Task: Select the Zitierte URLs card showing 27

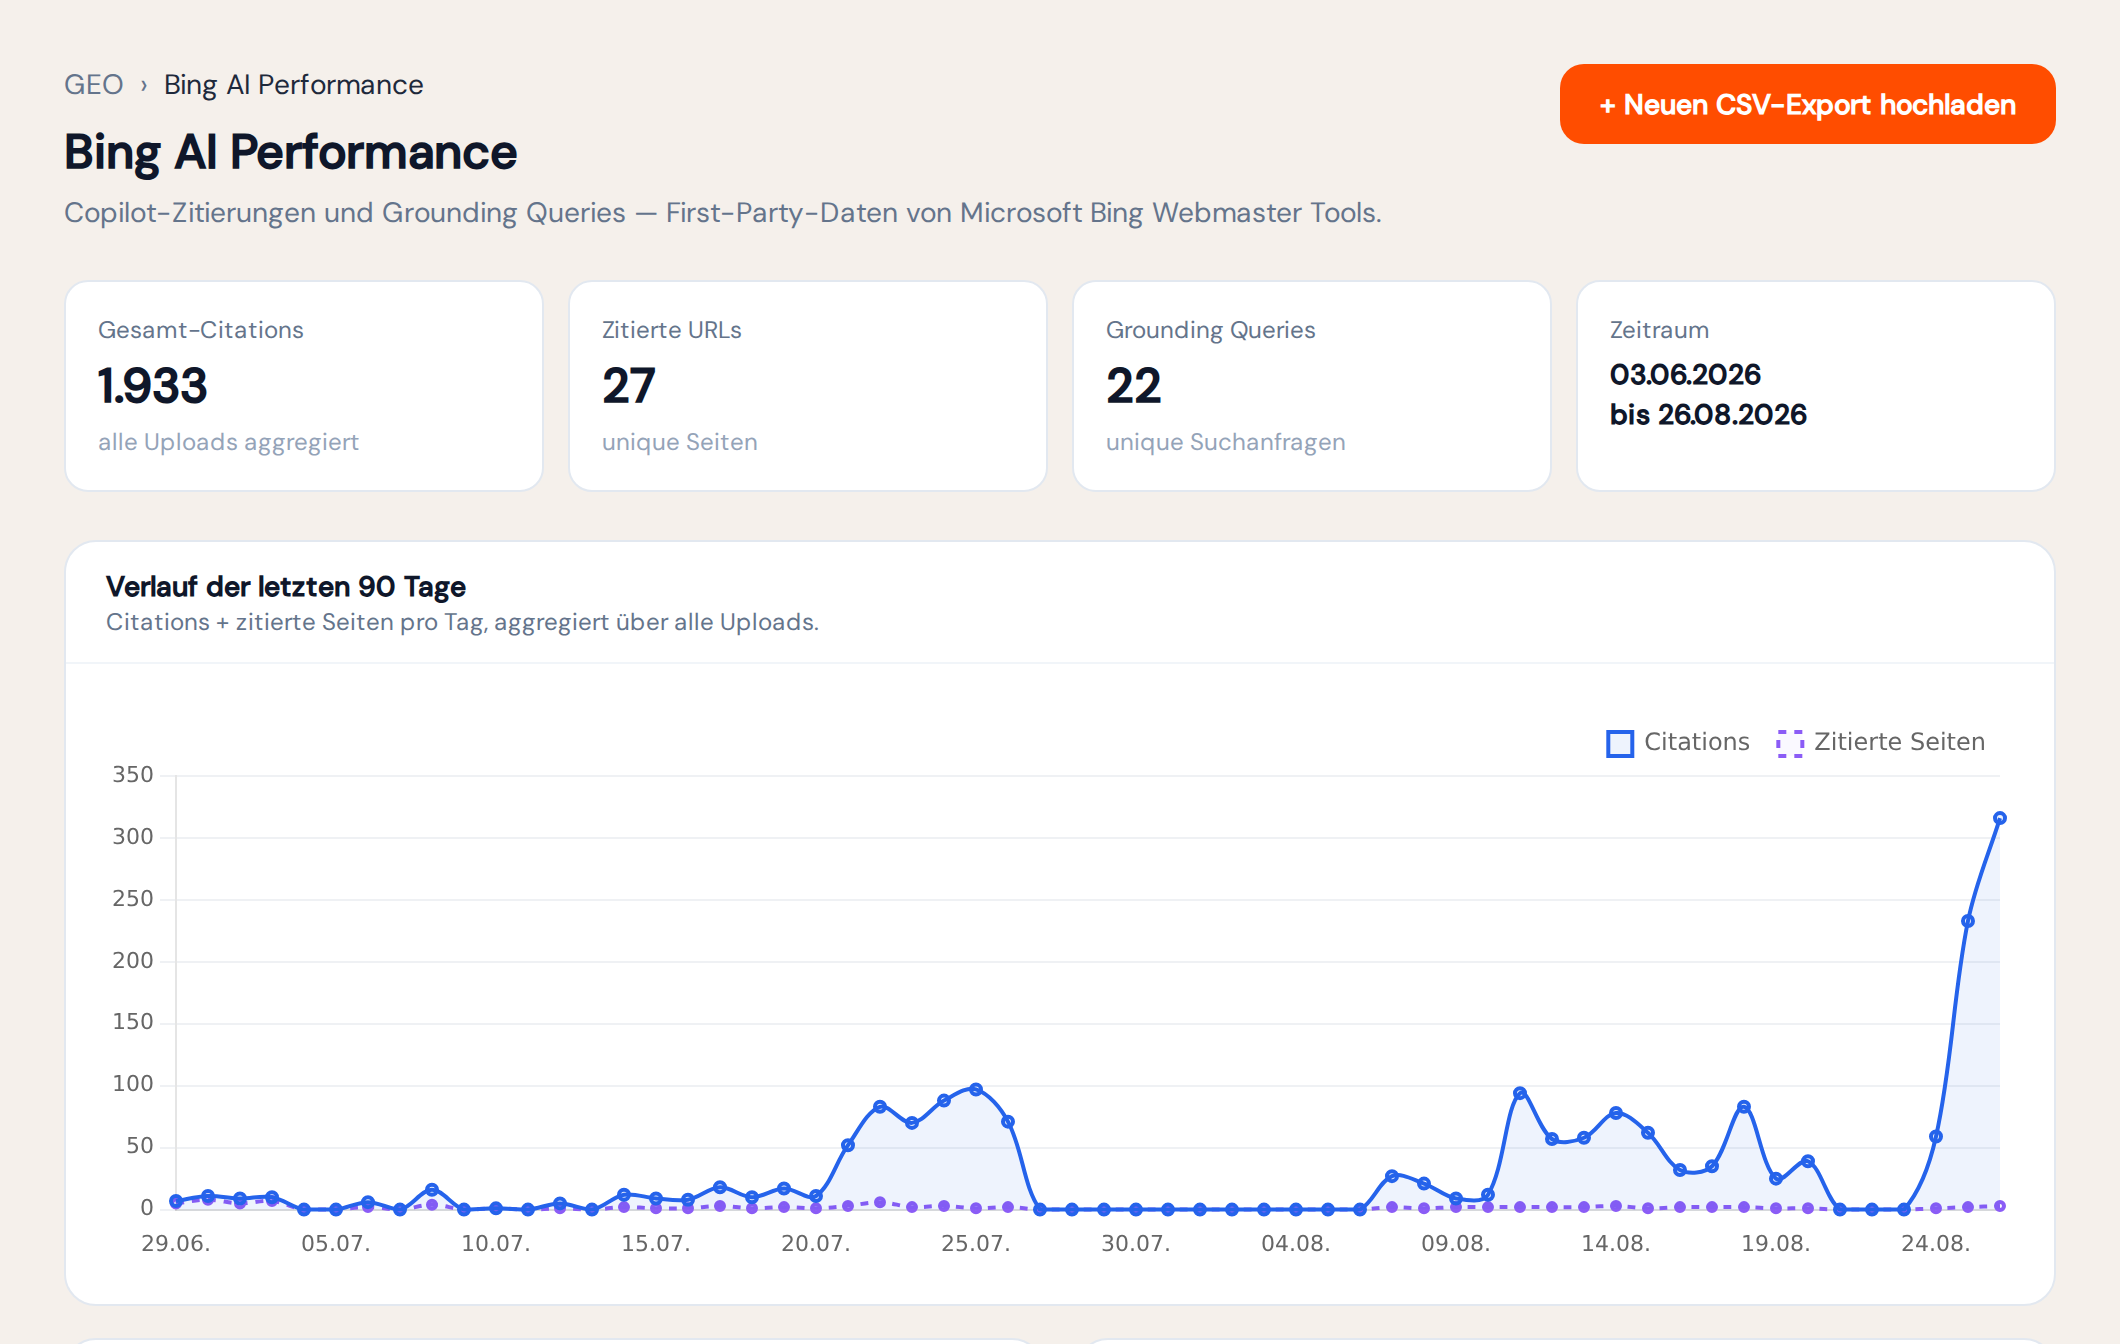Action: point(808,386)
